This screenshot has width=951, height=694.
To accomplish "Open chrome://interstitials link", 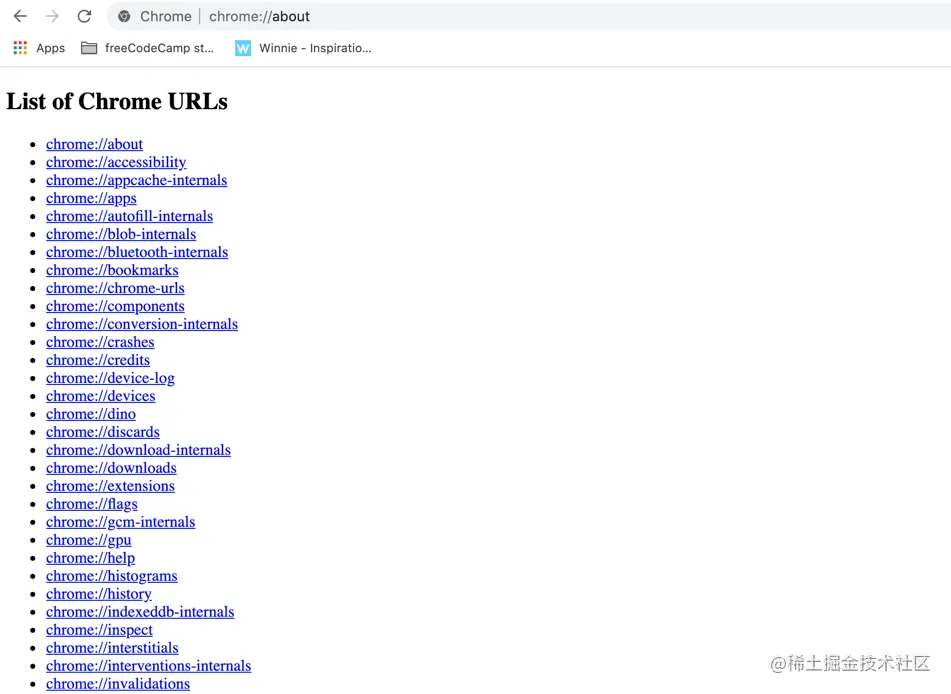I will point(112,649).
